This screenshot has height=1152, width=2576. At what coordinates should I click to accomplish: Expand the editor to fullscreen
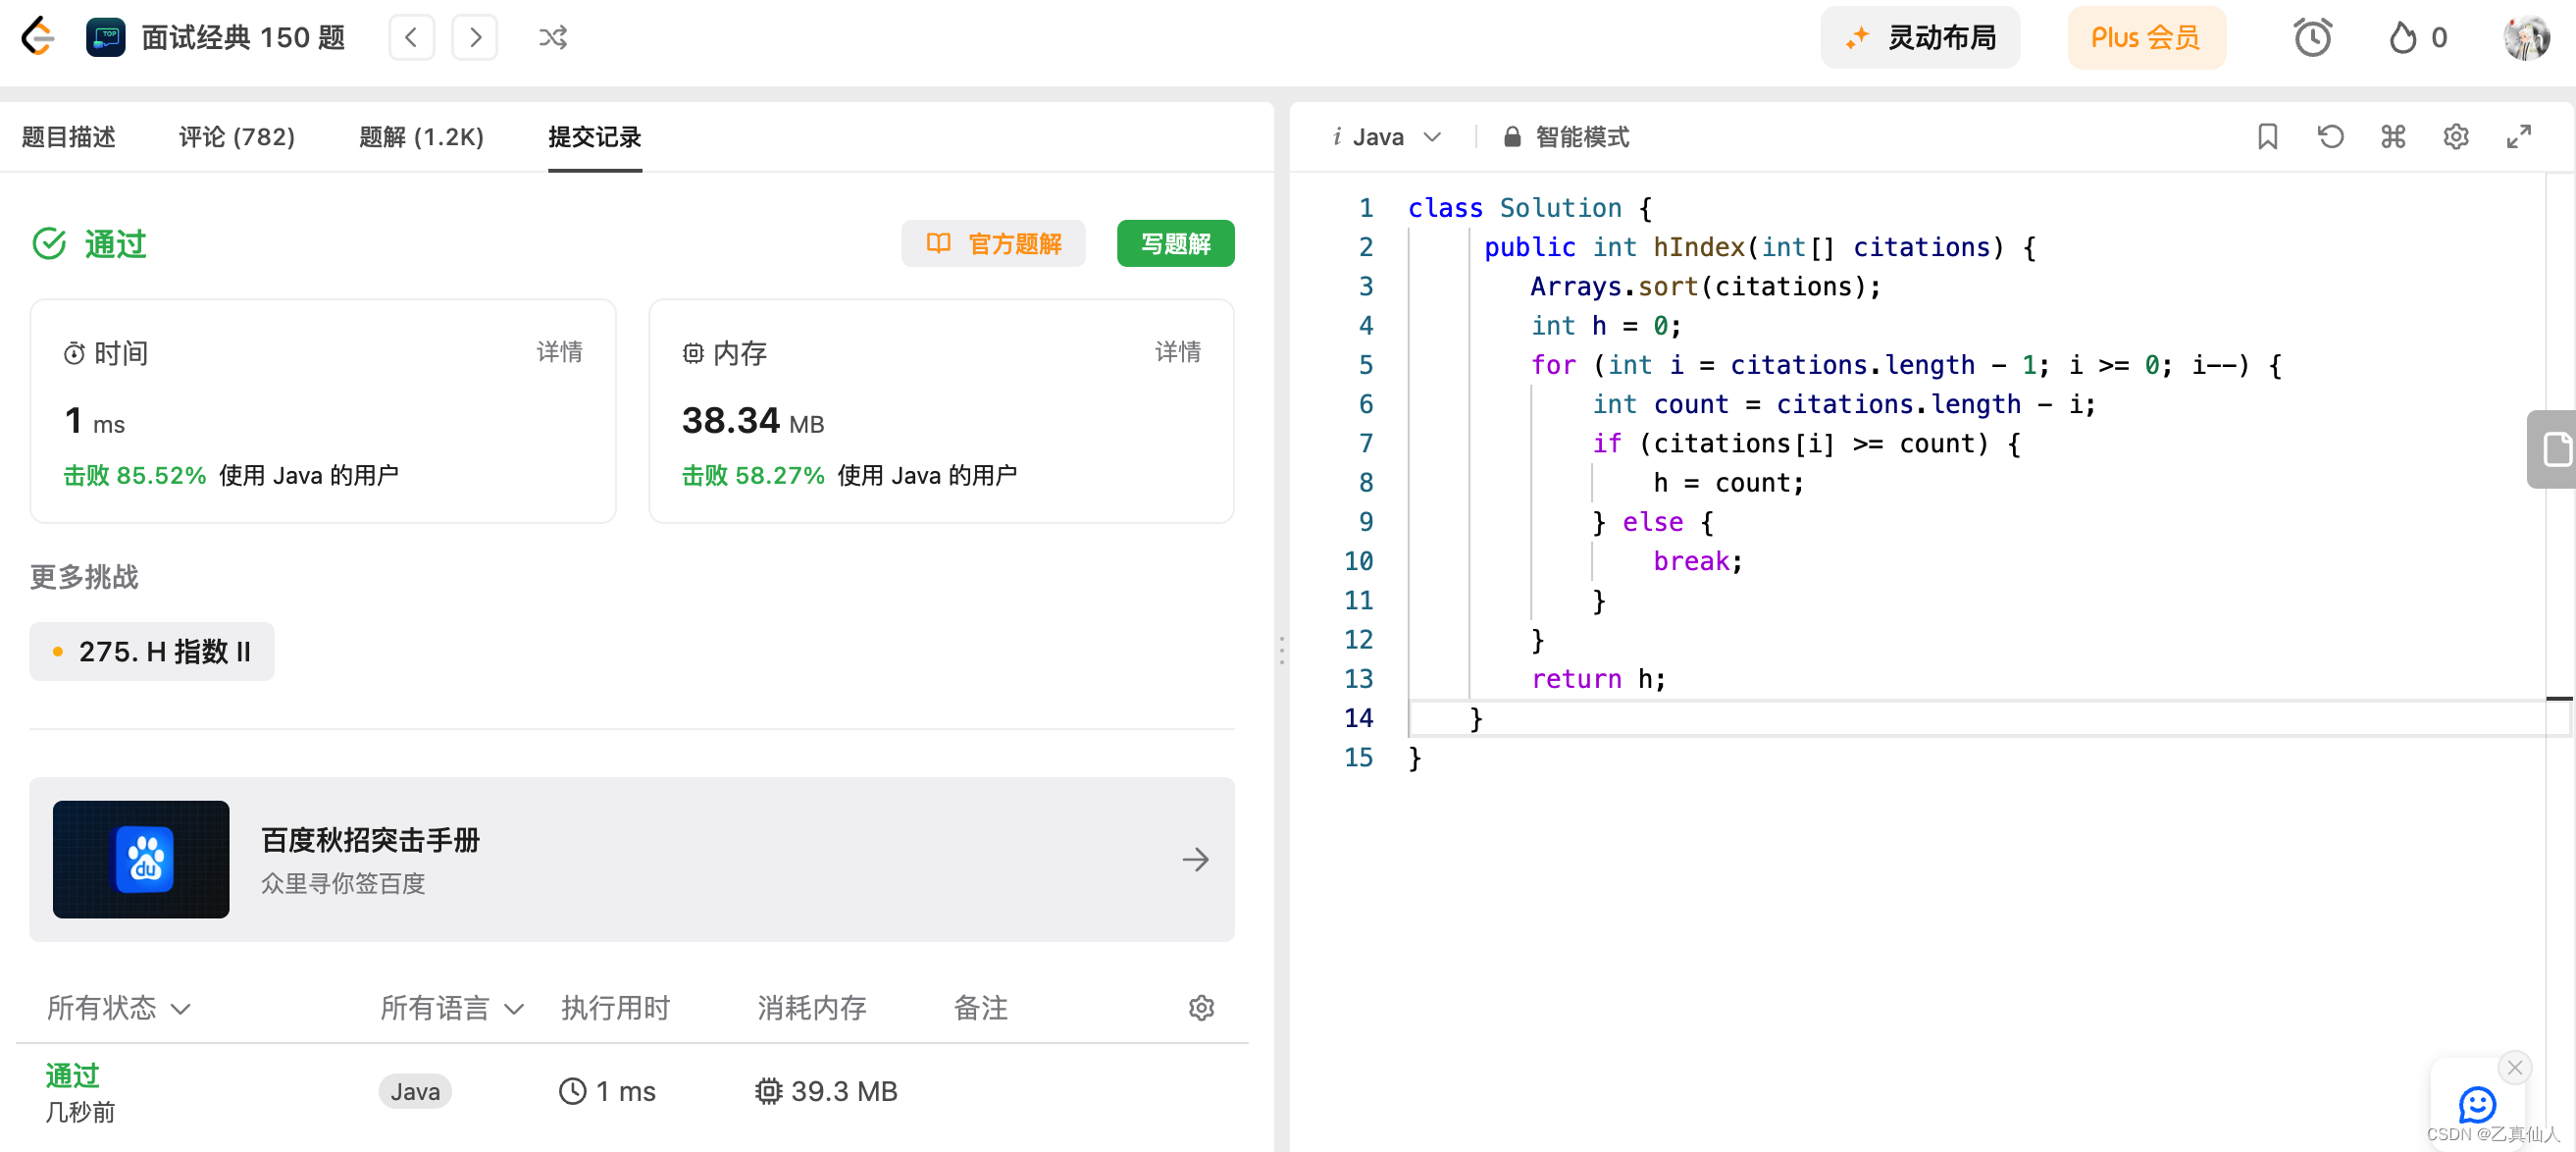click(2519, 137)
